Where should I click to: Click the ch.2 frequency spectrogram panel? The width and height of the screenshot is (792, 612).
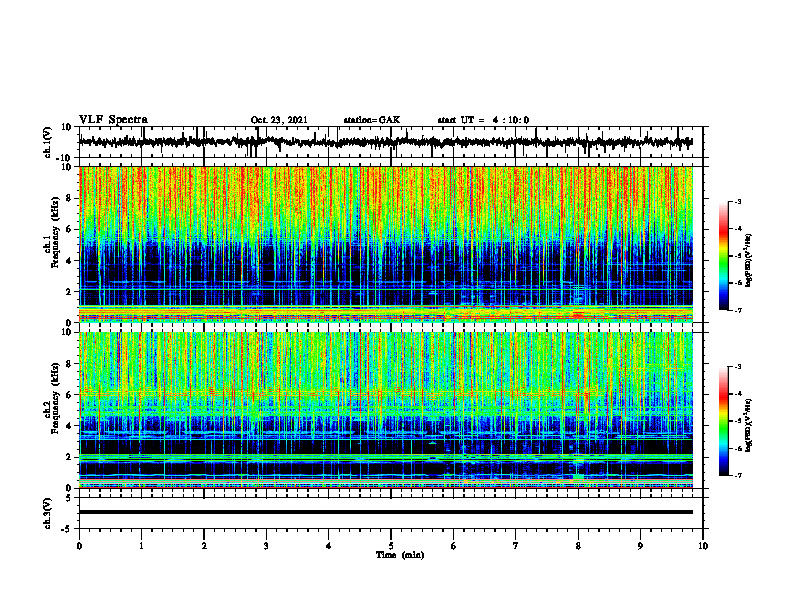pyautogui.click(x=386, y=410)
